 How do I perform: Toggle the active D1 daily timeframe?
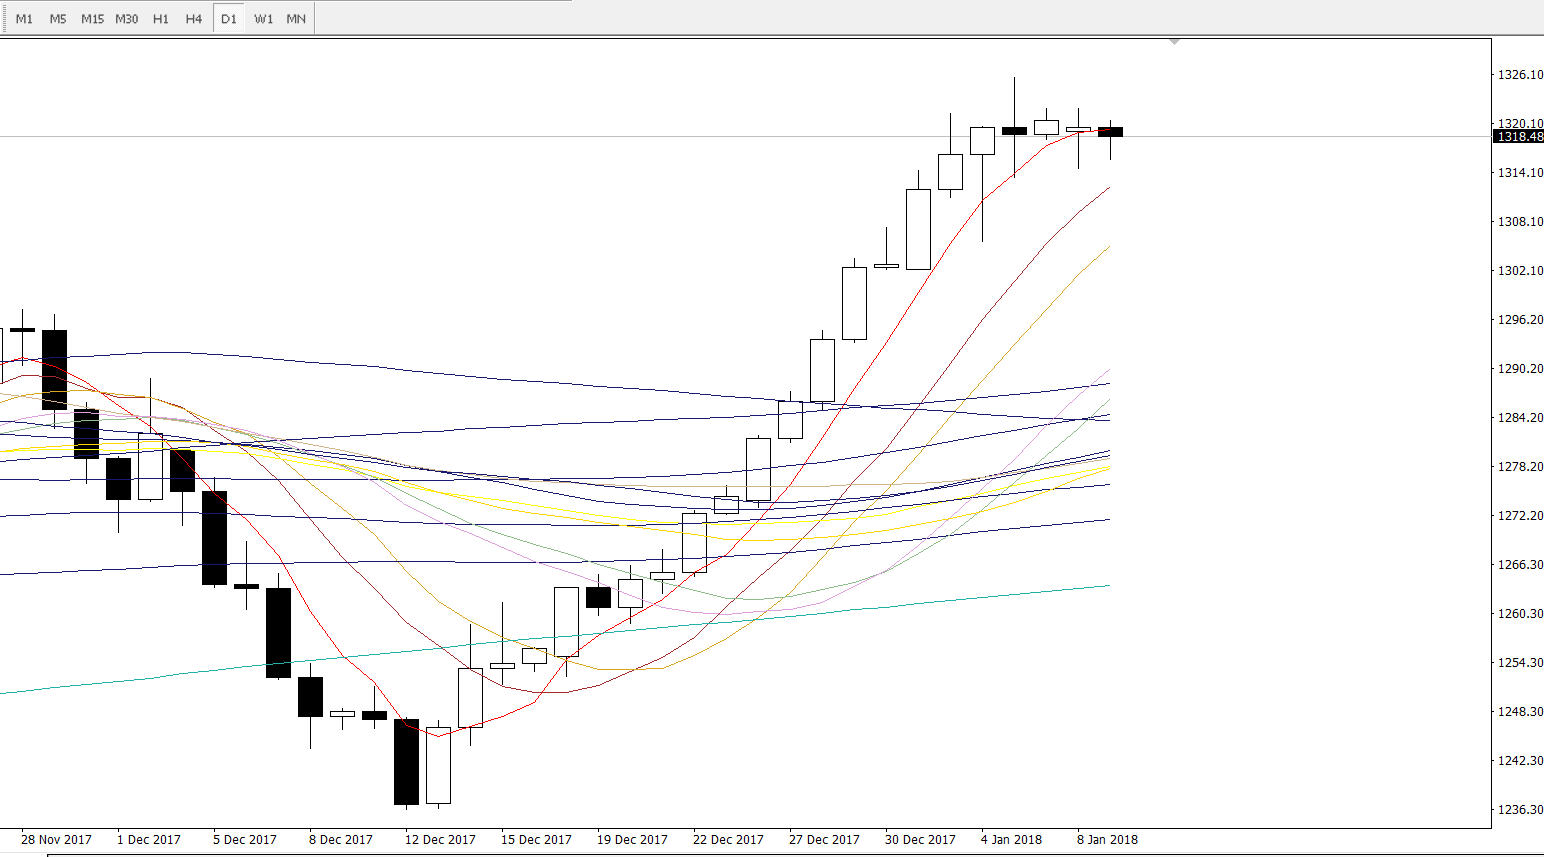tap(229, 19)
